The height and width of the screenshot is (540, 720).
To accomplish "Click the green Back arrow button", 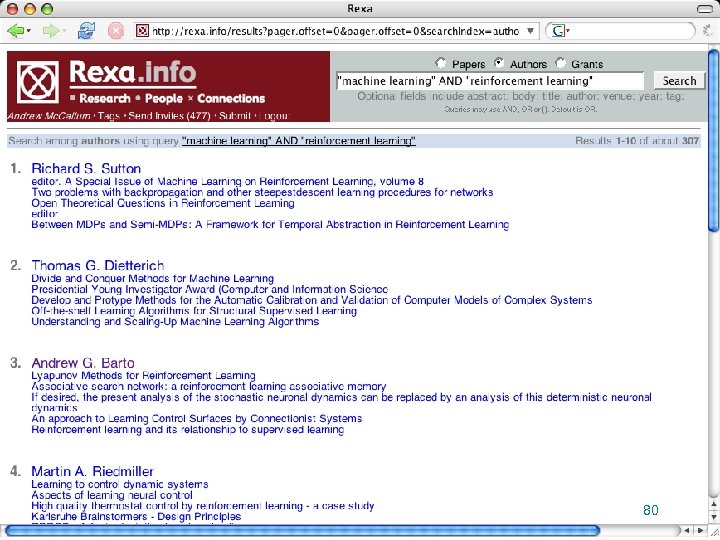I will coord(15,31).
